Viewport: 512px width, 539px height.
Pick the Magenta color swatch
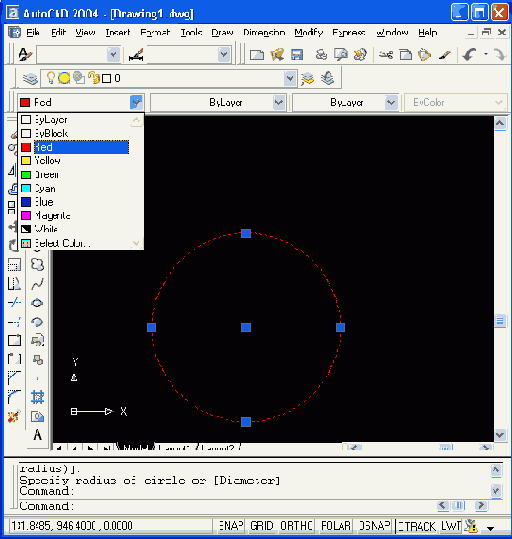click(x=26, y=216)
